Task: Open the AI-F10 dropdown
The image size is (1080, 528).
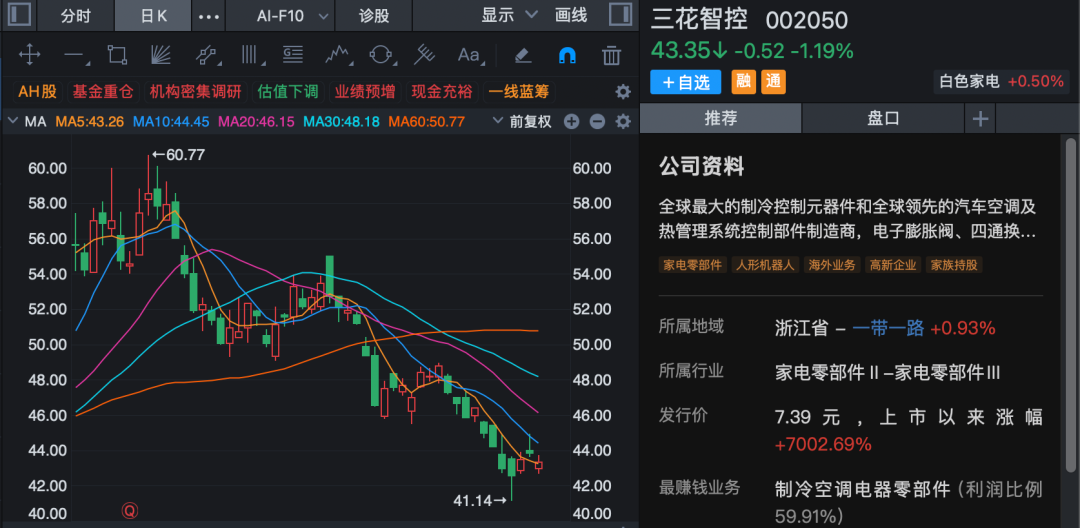Action: coord(292,16)
